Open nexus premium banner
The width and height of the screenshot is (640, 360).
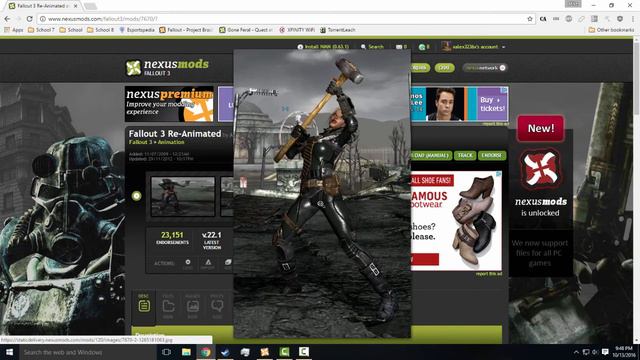pos(169,104)
